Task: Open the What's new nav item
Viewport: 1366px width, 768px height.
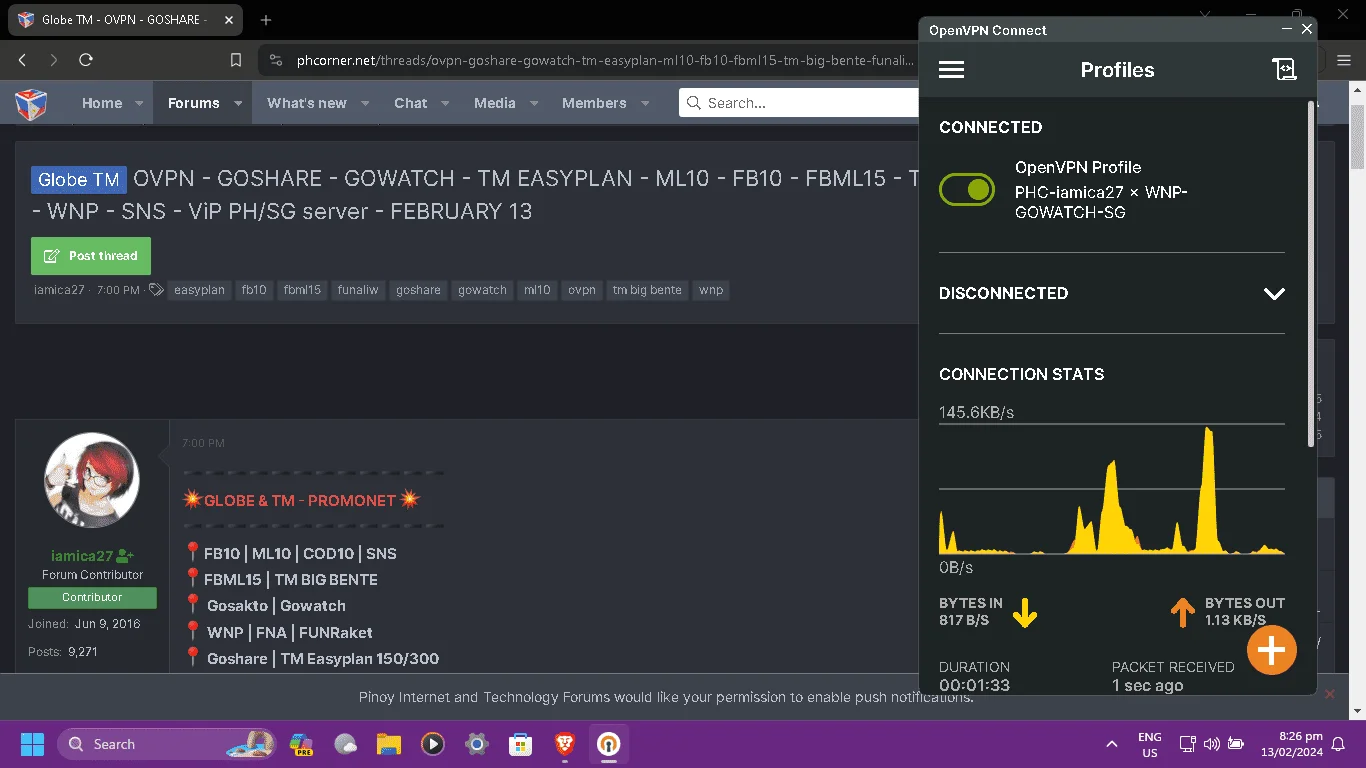Action: click(x=307, y=103)
